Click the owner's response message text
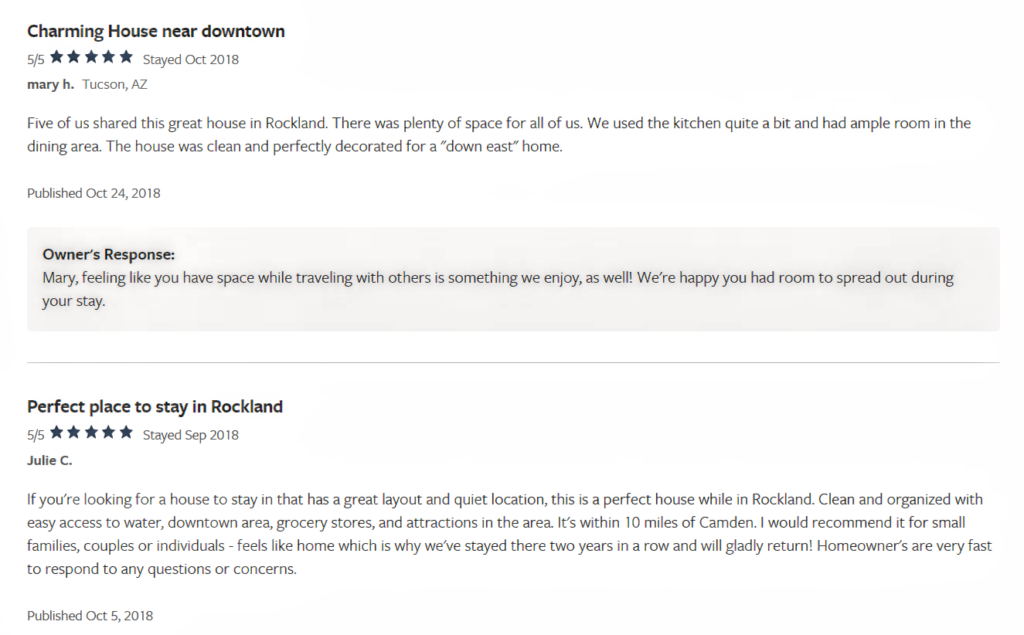The height and width of the screenshot is (635, 1024). (498, 289)
